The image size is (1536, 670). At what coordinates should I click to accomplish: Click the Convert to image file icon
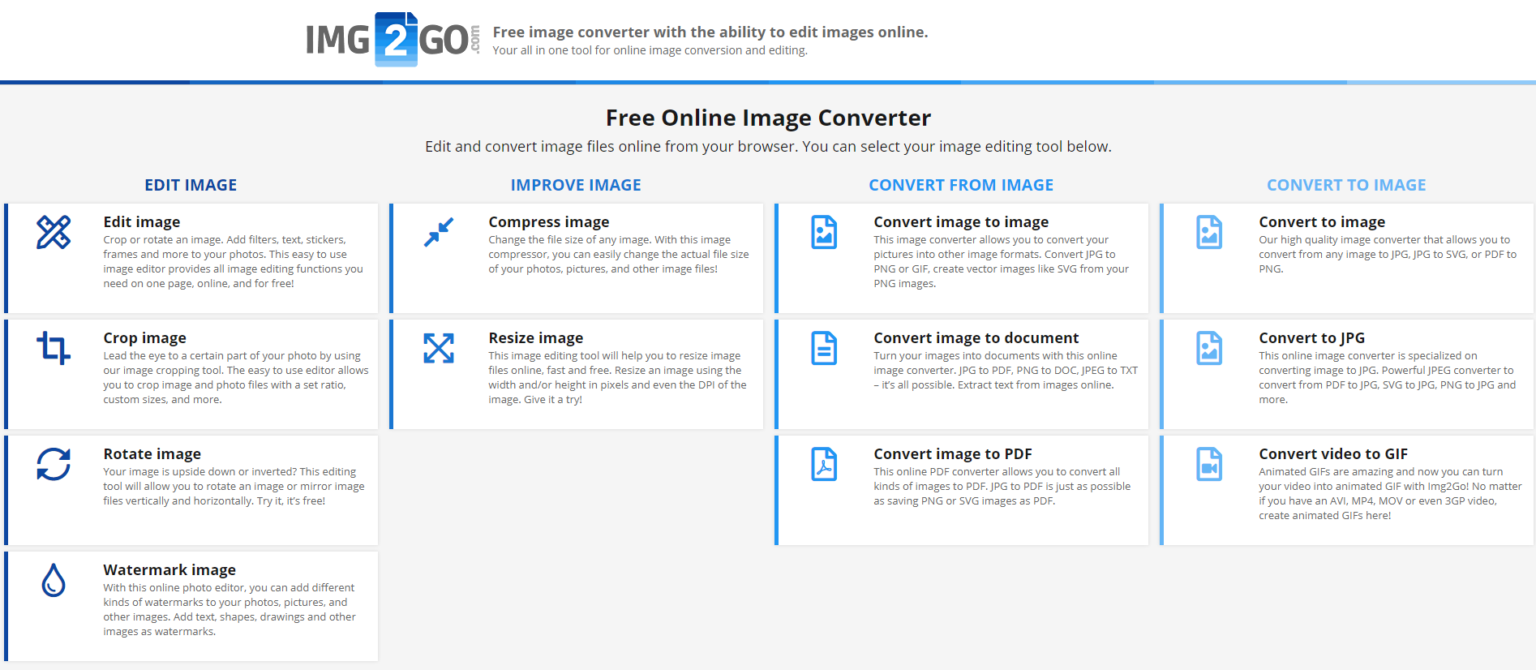1209,232
